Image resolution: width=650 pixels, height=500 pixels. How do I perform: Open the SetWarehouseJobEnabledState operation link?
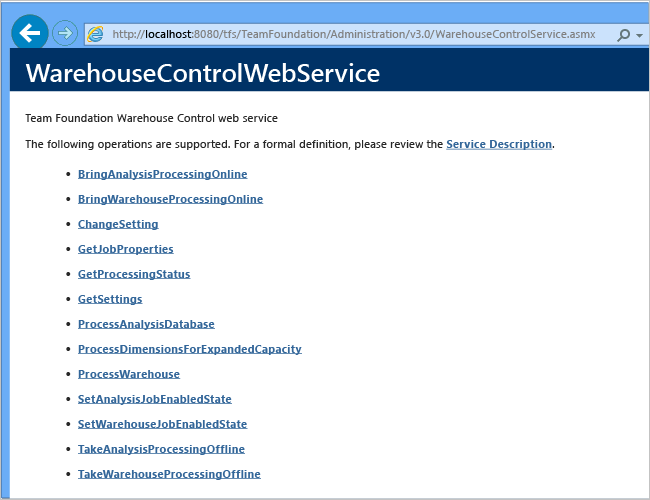pyautogui.click(x=162, y=424)
